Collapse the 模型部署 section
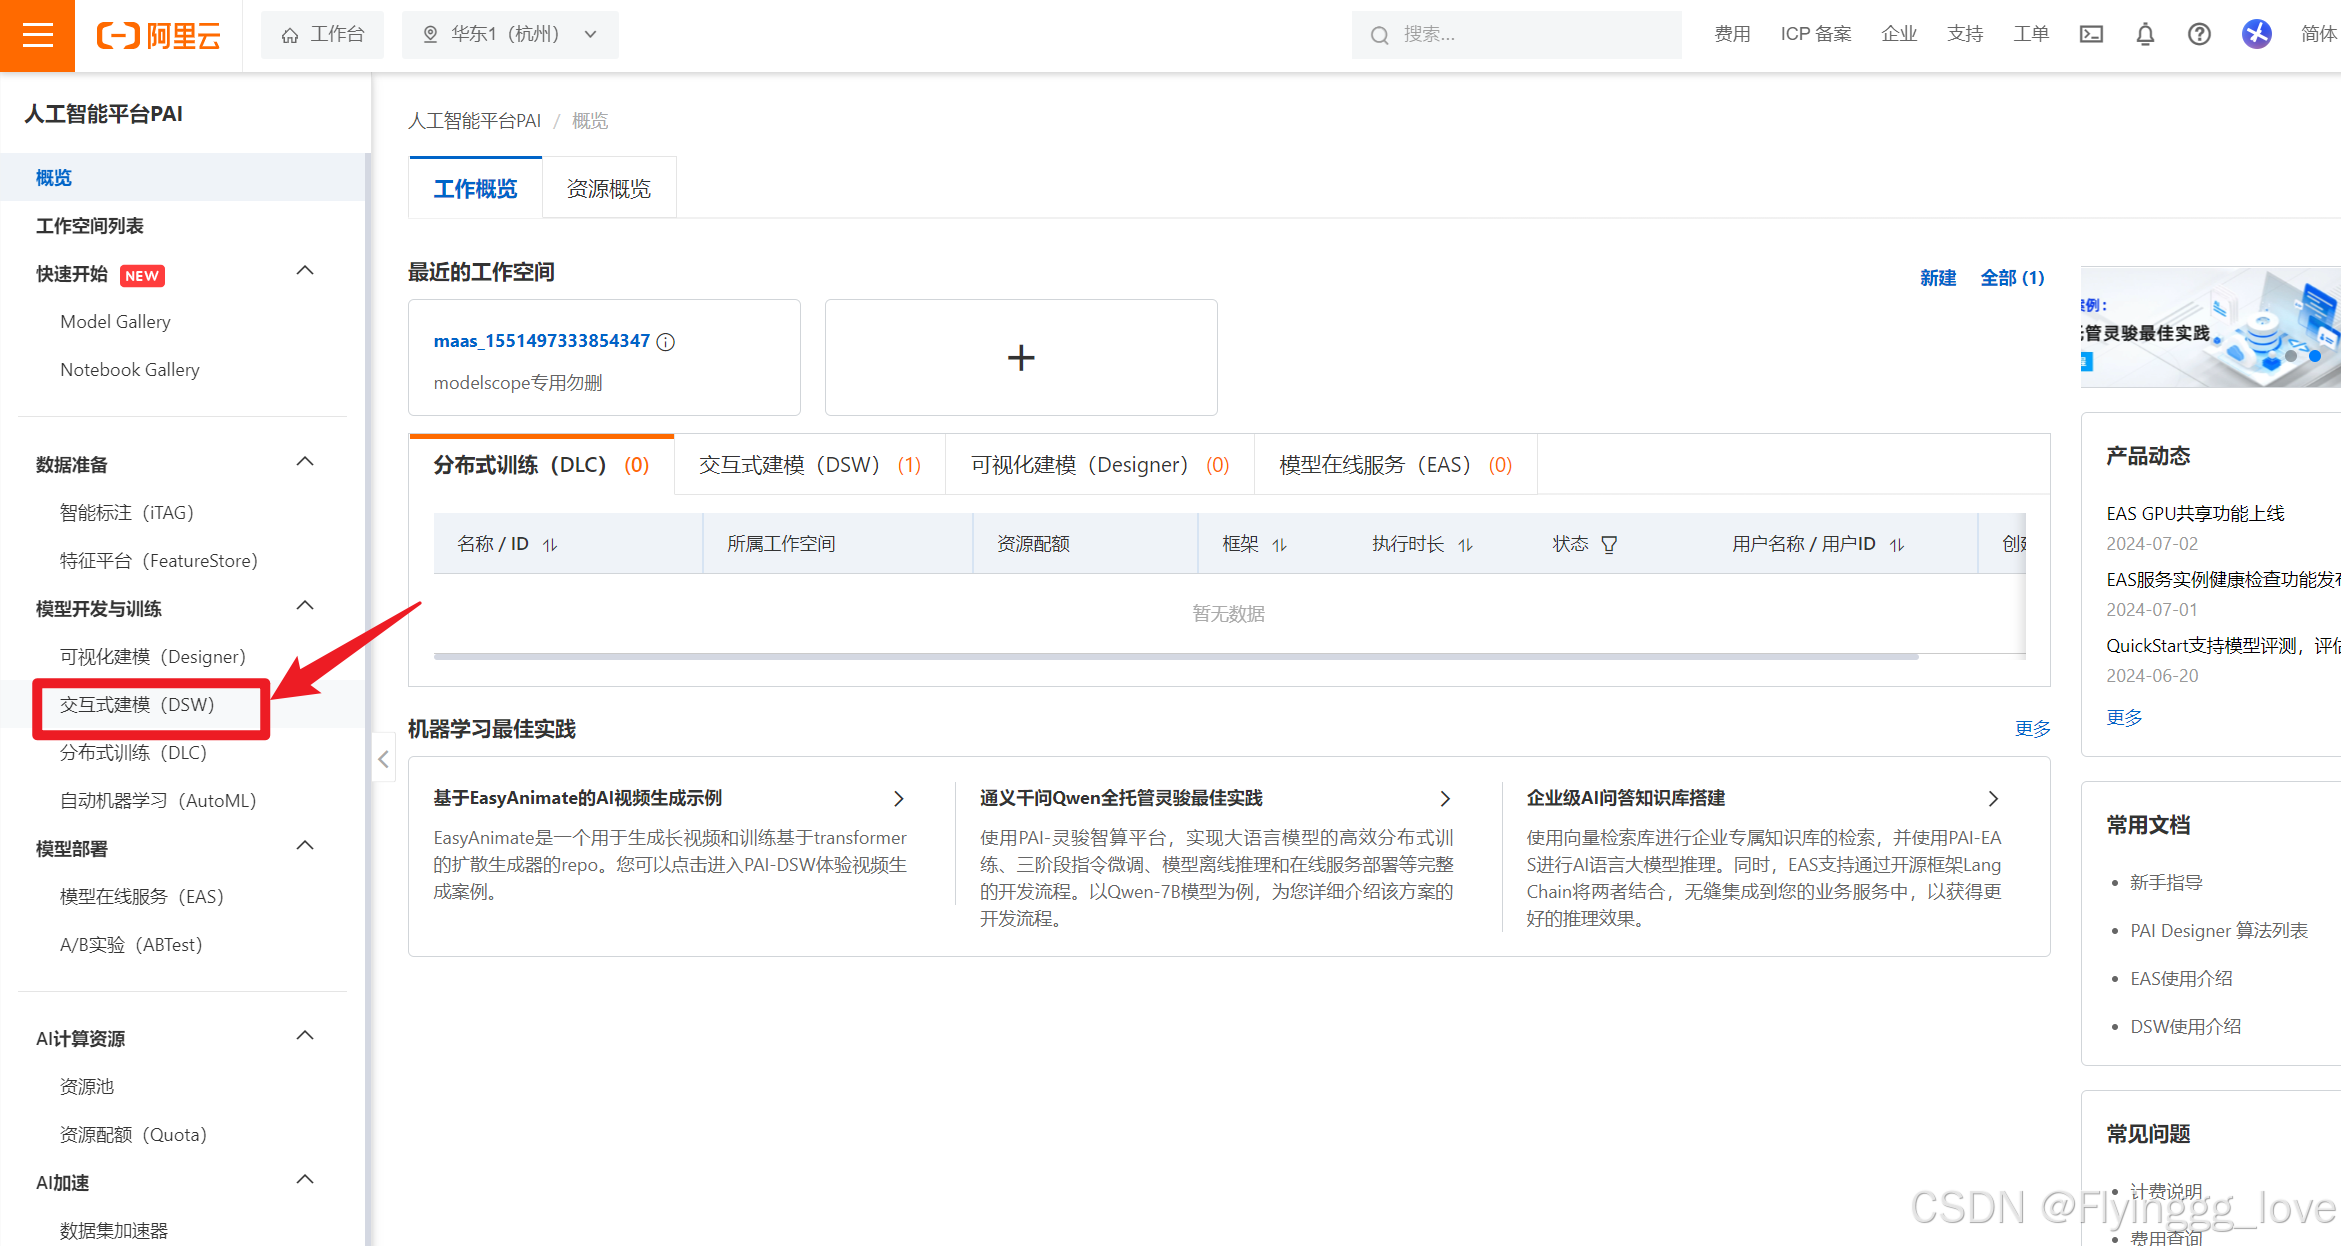2341x1246 pixels. coord(306,845)
